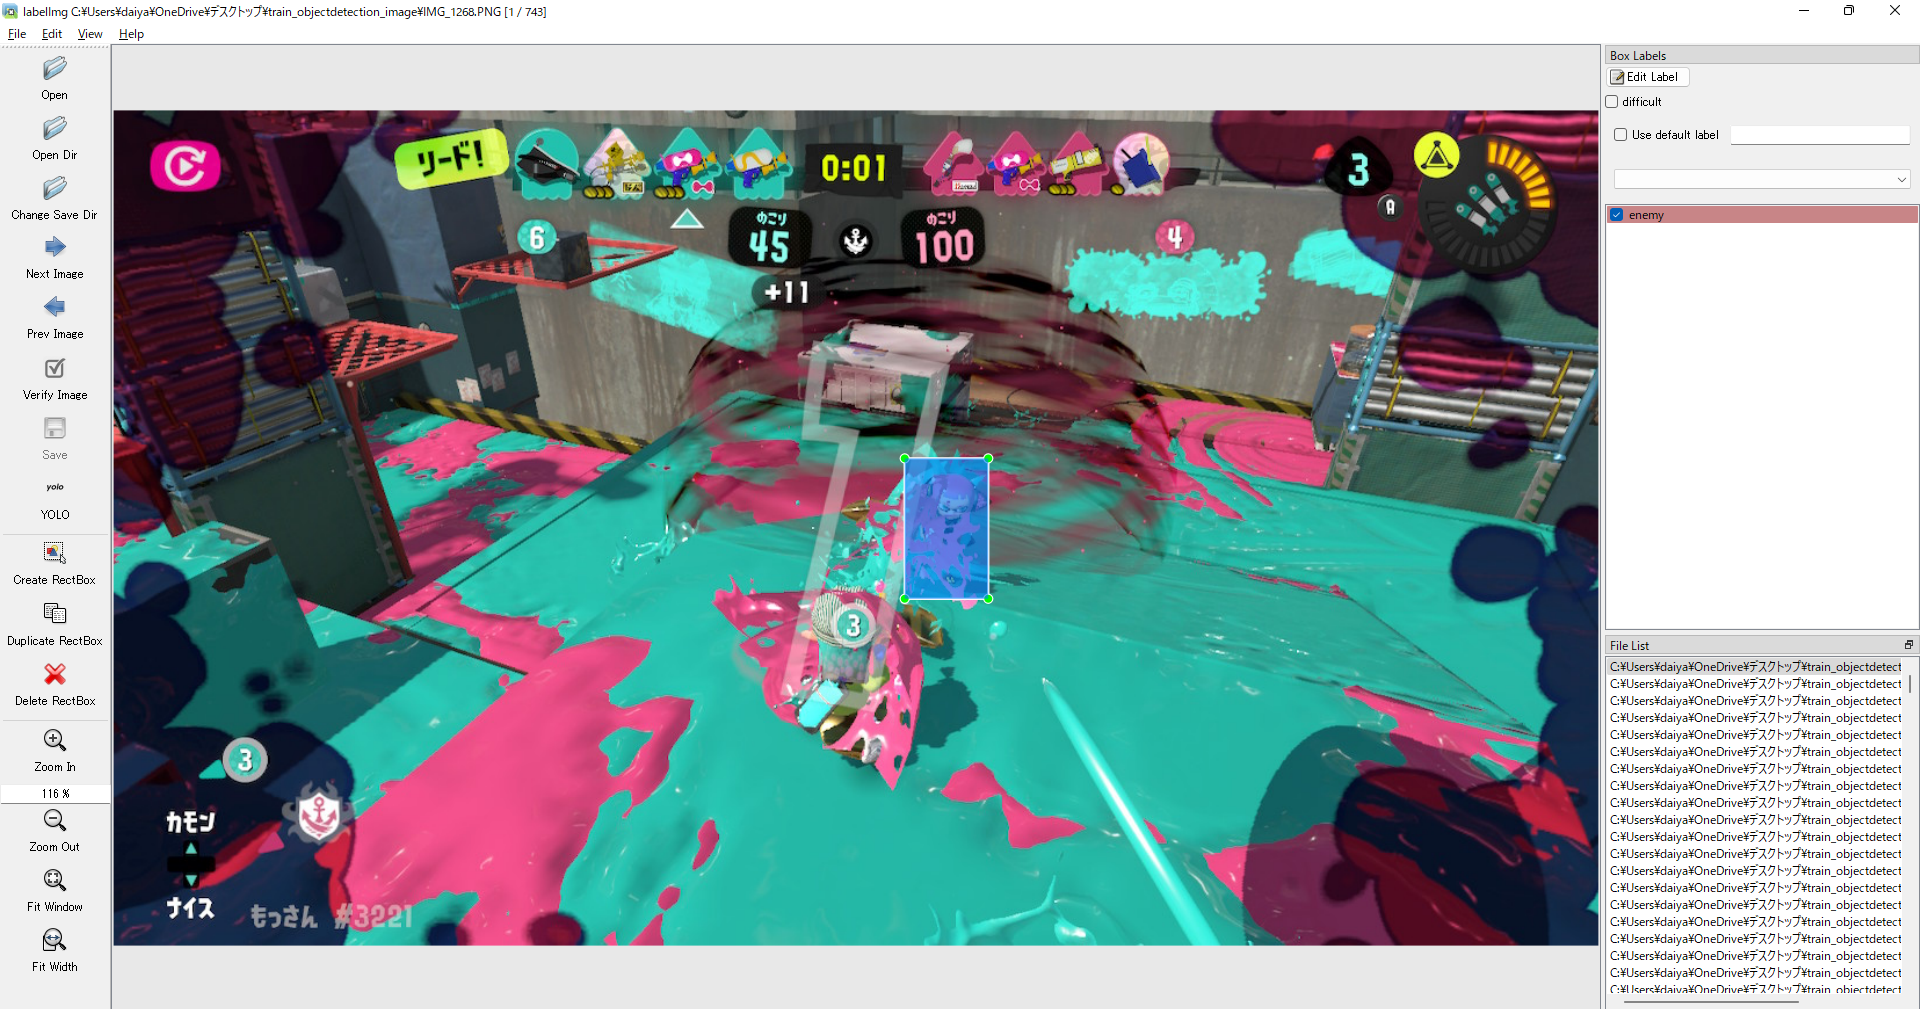Switch annotation format using the YOLO icon

(54, 497)
